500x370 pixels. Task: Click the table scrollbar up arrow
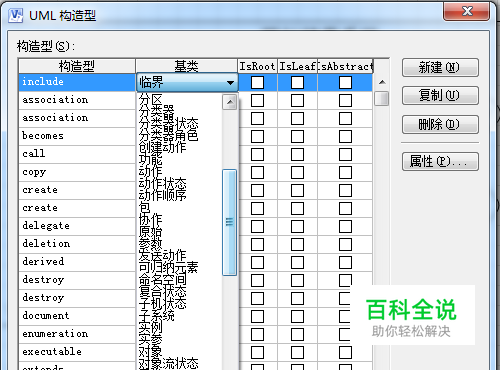coord(382,82)
